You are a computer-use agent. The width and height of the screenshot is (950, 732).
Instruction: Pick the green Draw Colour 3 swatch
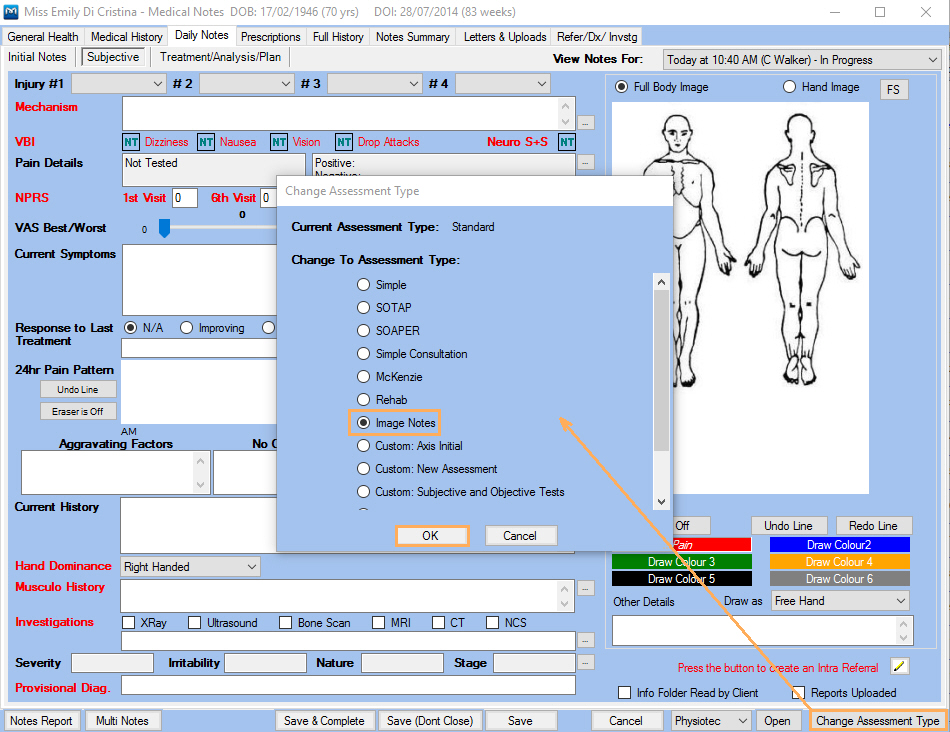[x=682, y=562]
